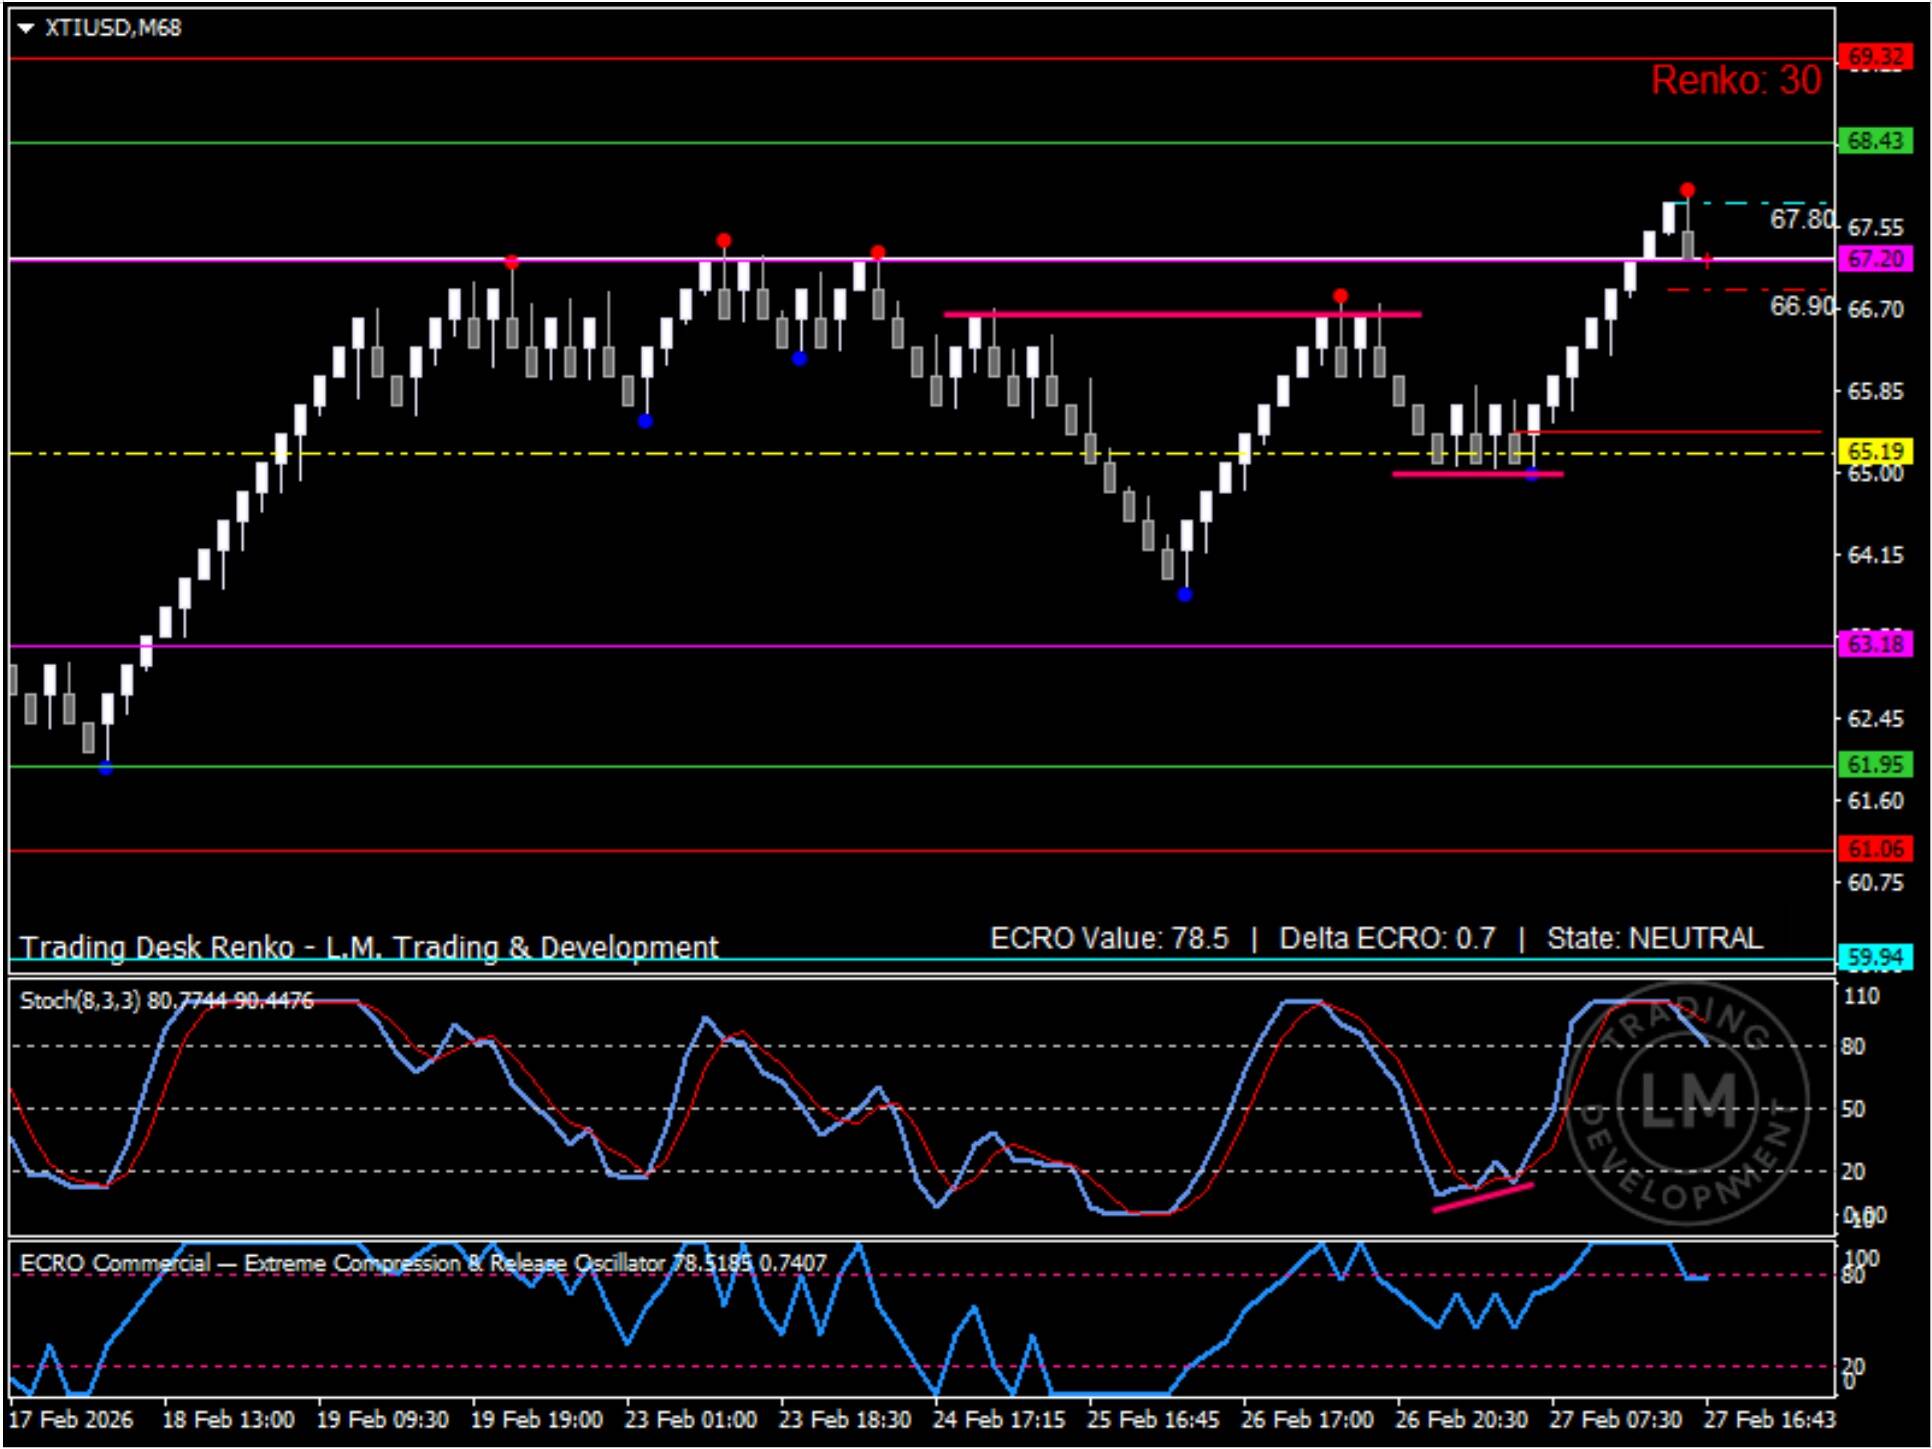Image resolution: width=1932 pixels, height=1449 pixels.
Task: Click the 23 Feb 01:00 time axis label
Action: [691, 1420]
